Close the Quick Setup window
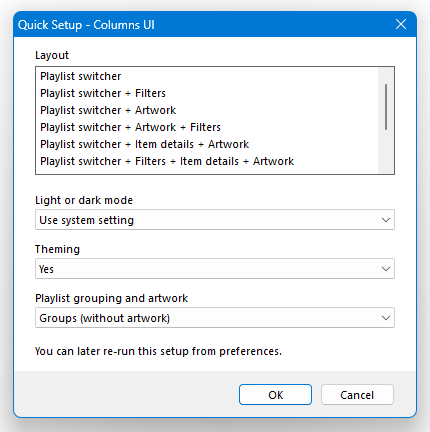430x432 pixels. pyautogui.click(x=401, y=24)
